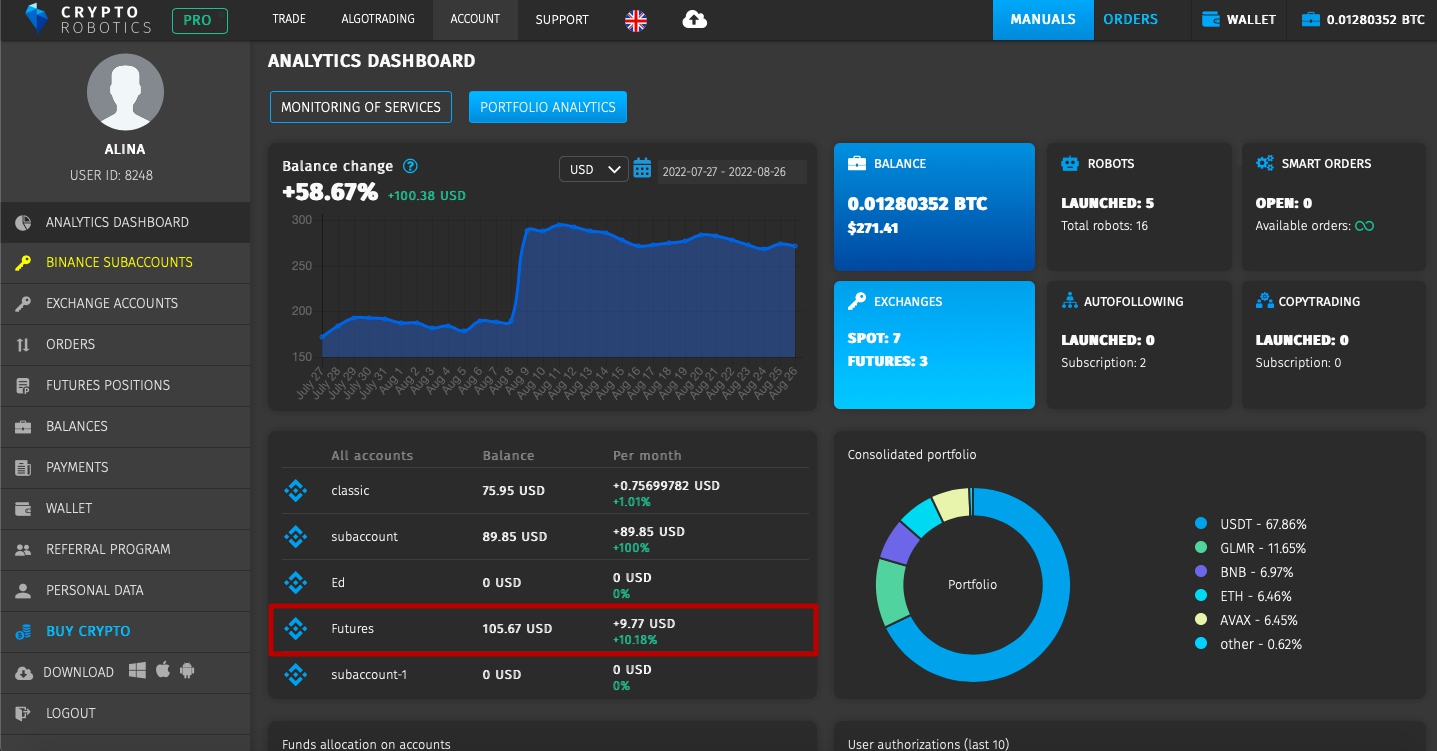Viewport: 1437px width, 751px height.
Task: Click the ETH - 6.46% legend entry
Action: tap(1251, 596)
